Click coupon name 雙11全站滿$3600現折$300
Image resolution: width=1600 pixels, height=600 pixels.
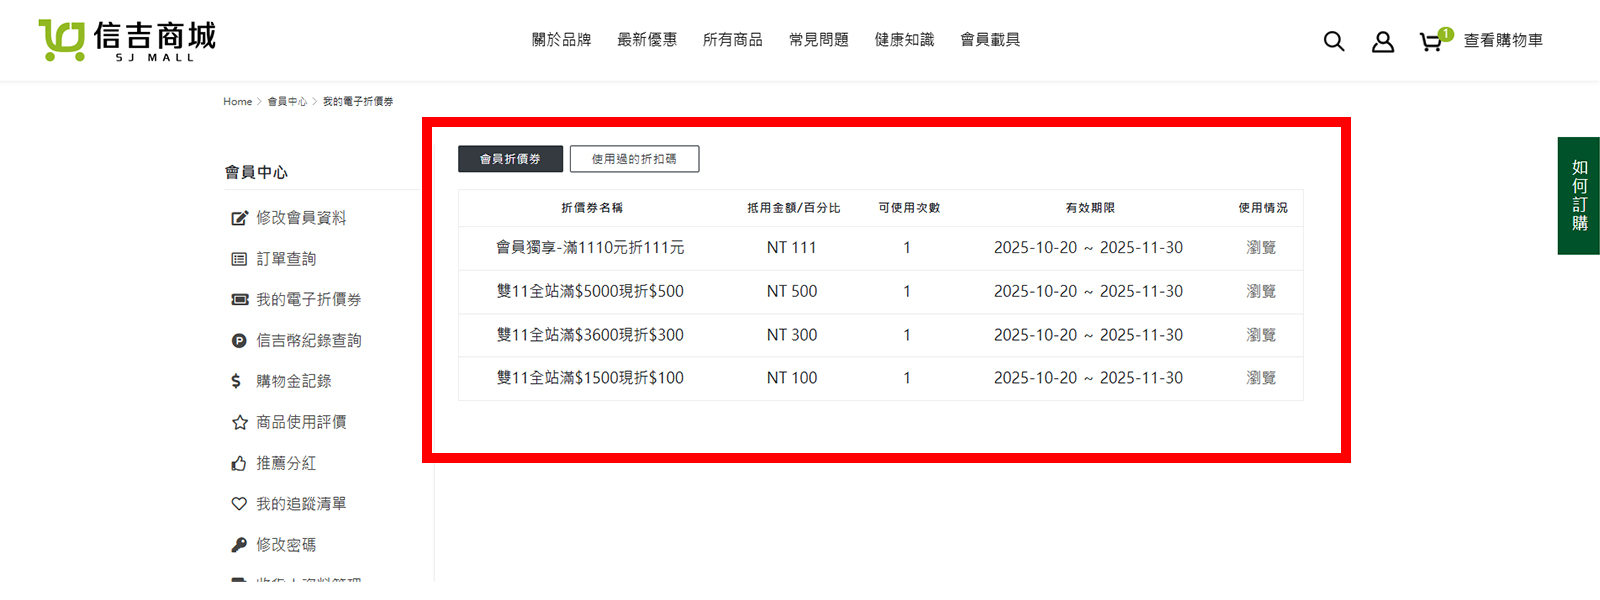590,335
